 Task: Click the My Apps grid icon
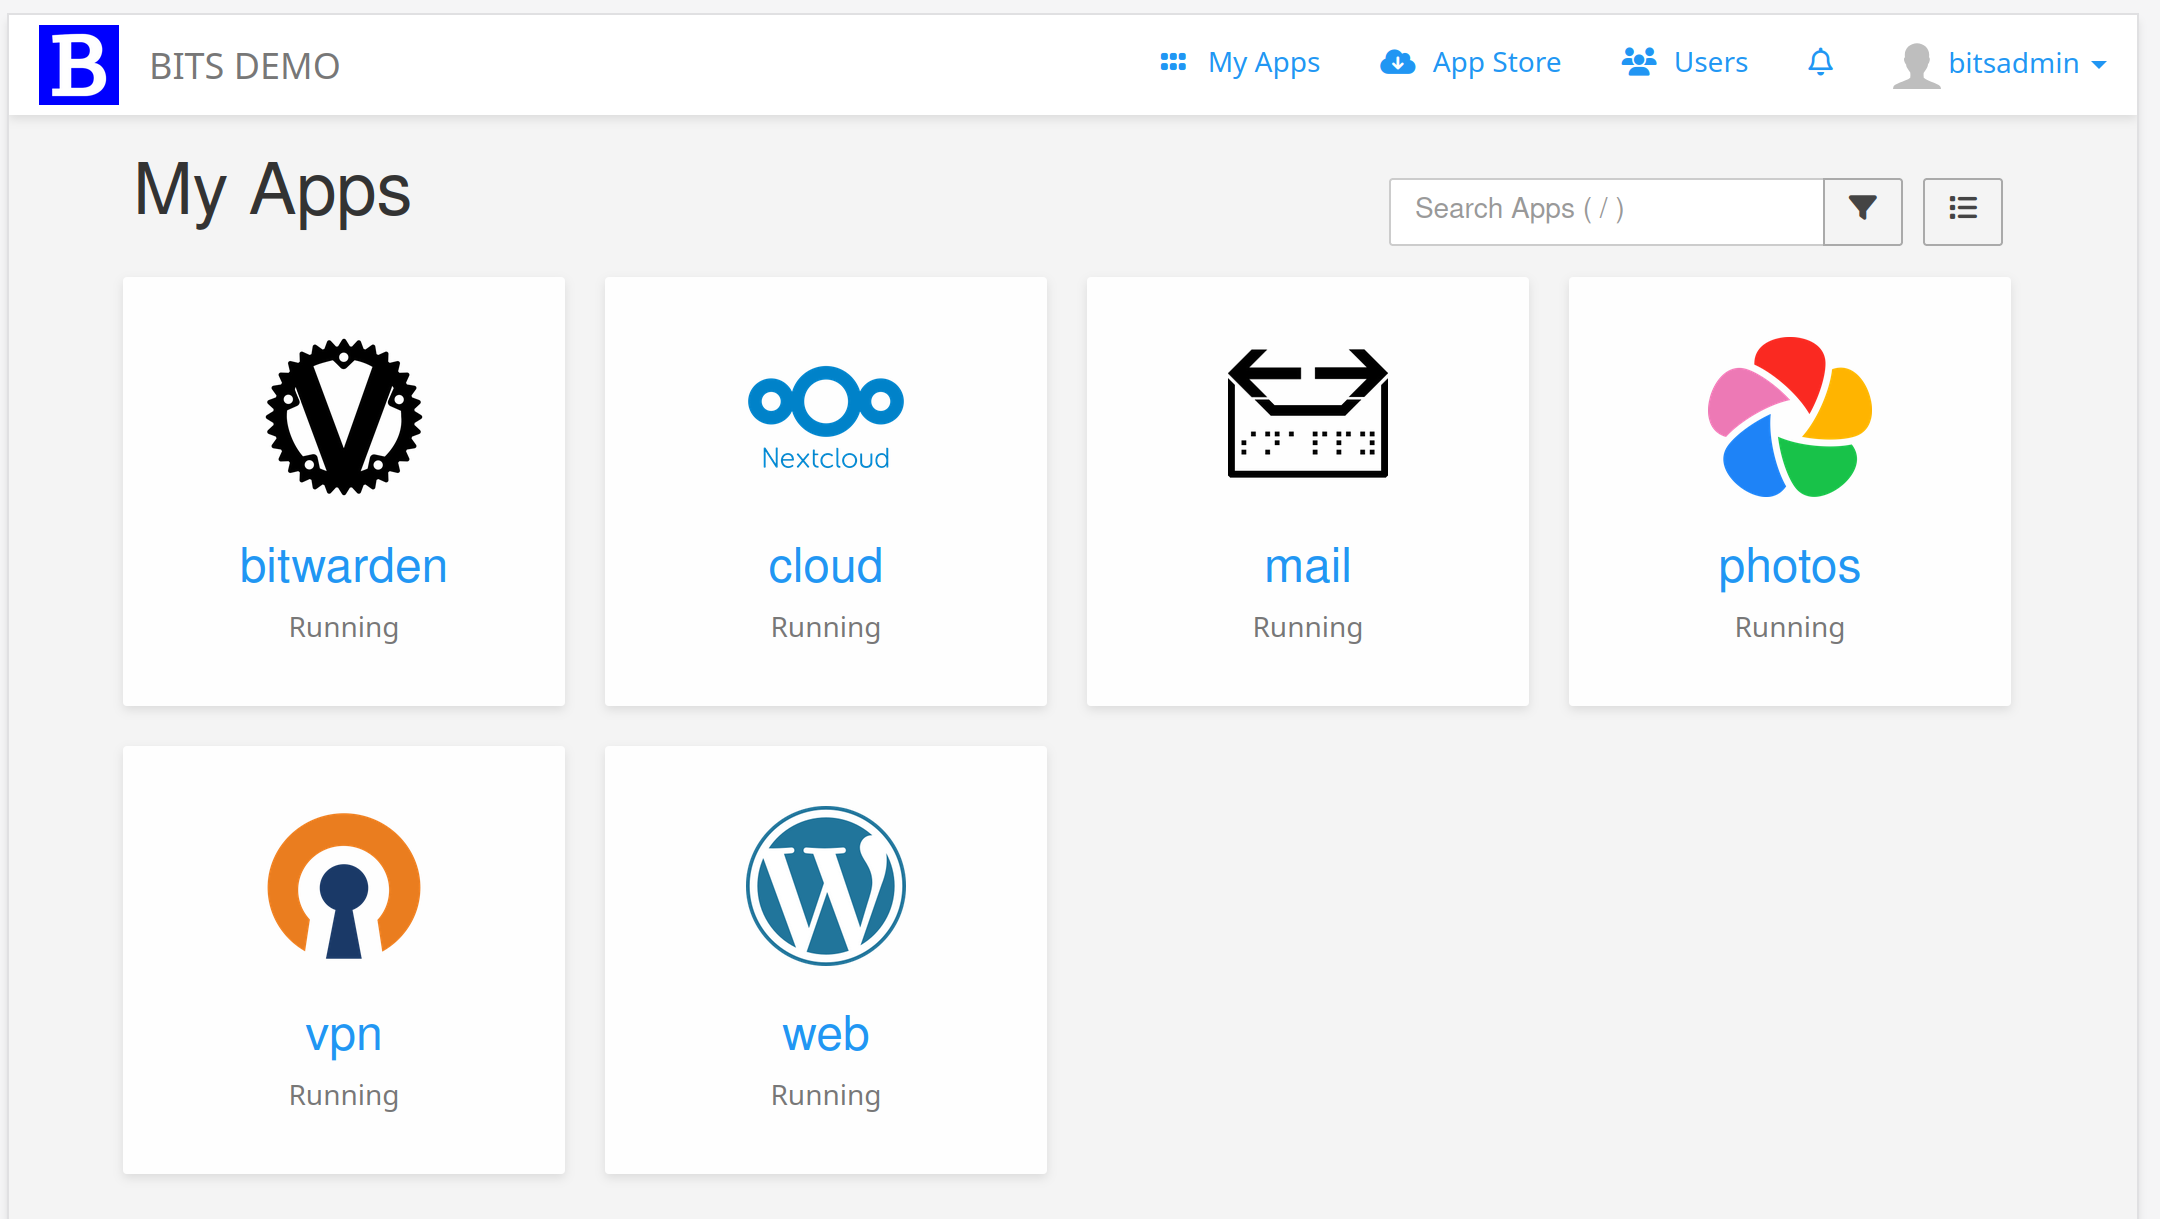pos(1173,63)
